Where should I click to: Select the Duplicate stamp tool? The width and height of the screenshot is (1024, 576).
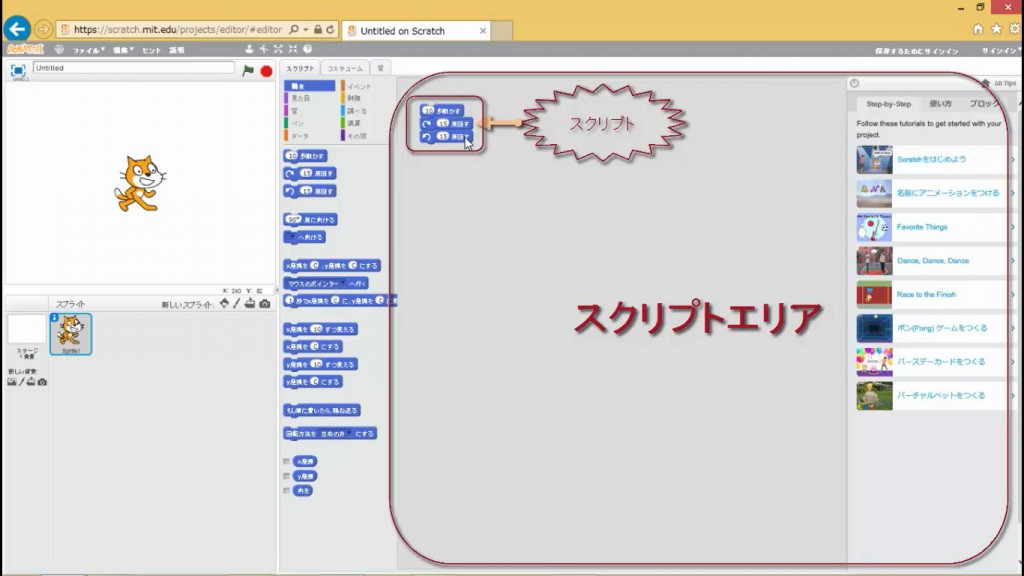(249, 49)
